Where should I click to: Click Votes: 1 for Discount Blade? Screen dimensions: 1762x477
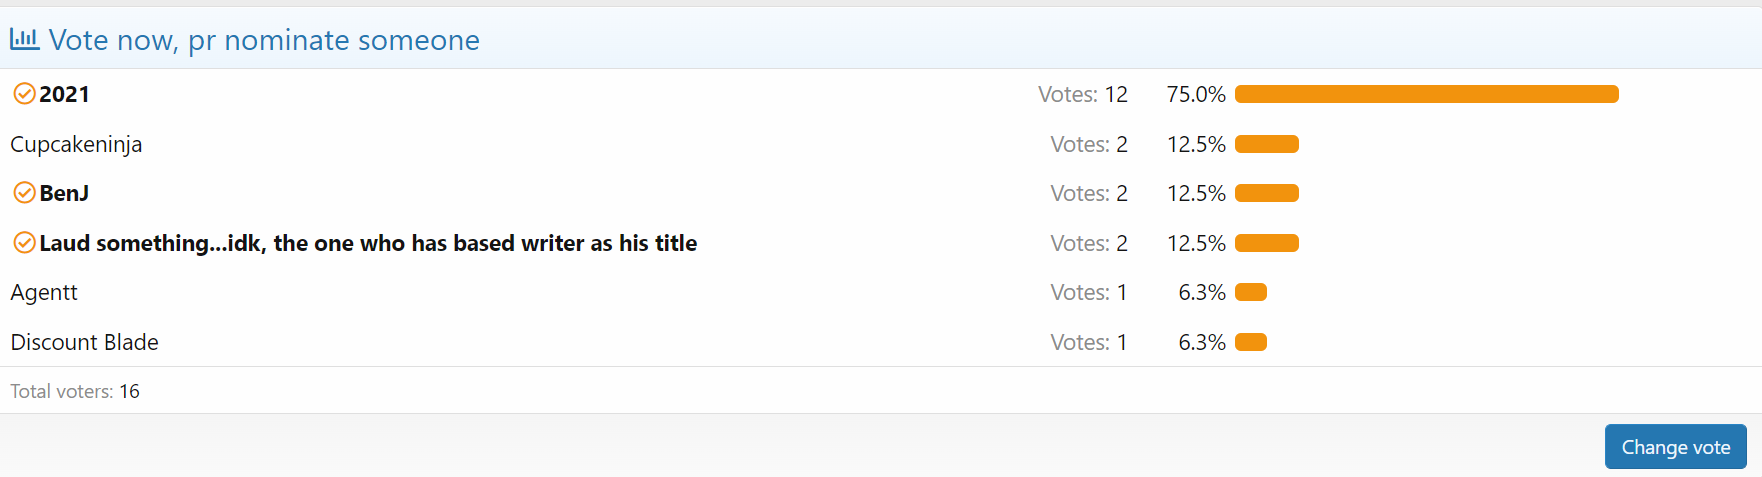[x=1089, y=342]
